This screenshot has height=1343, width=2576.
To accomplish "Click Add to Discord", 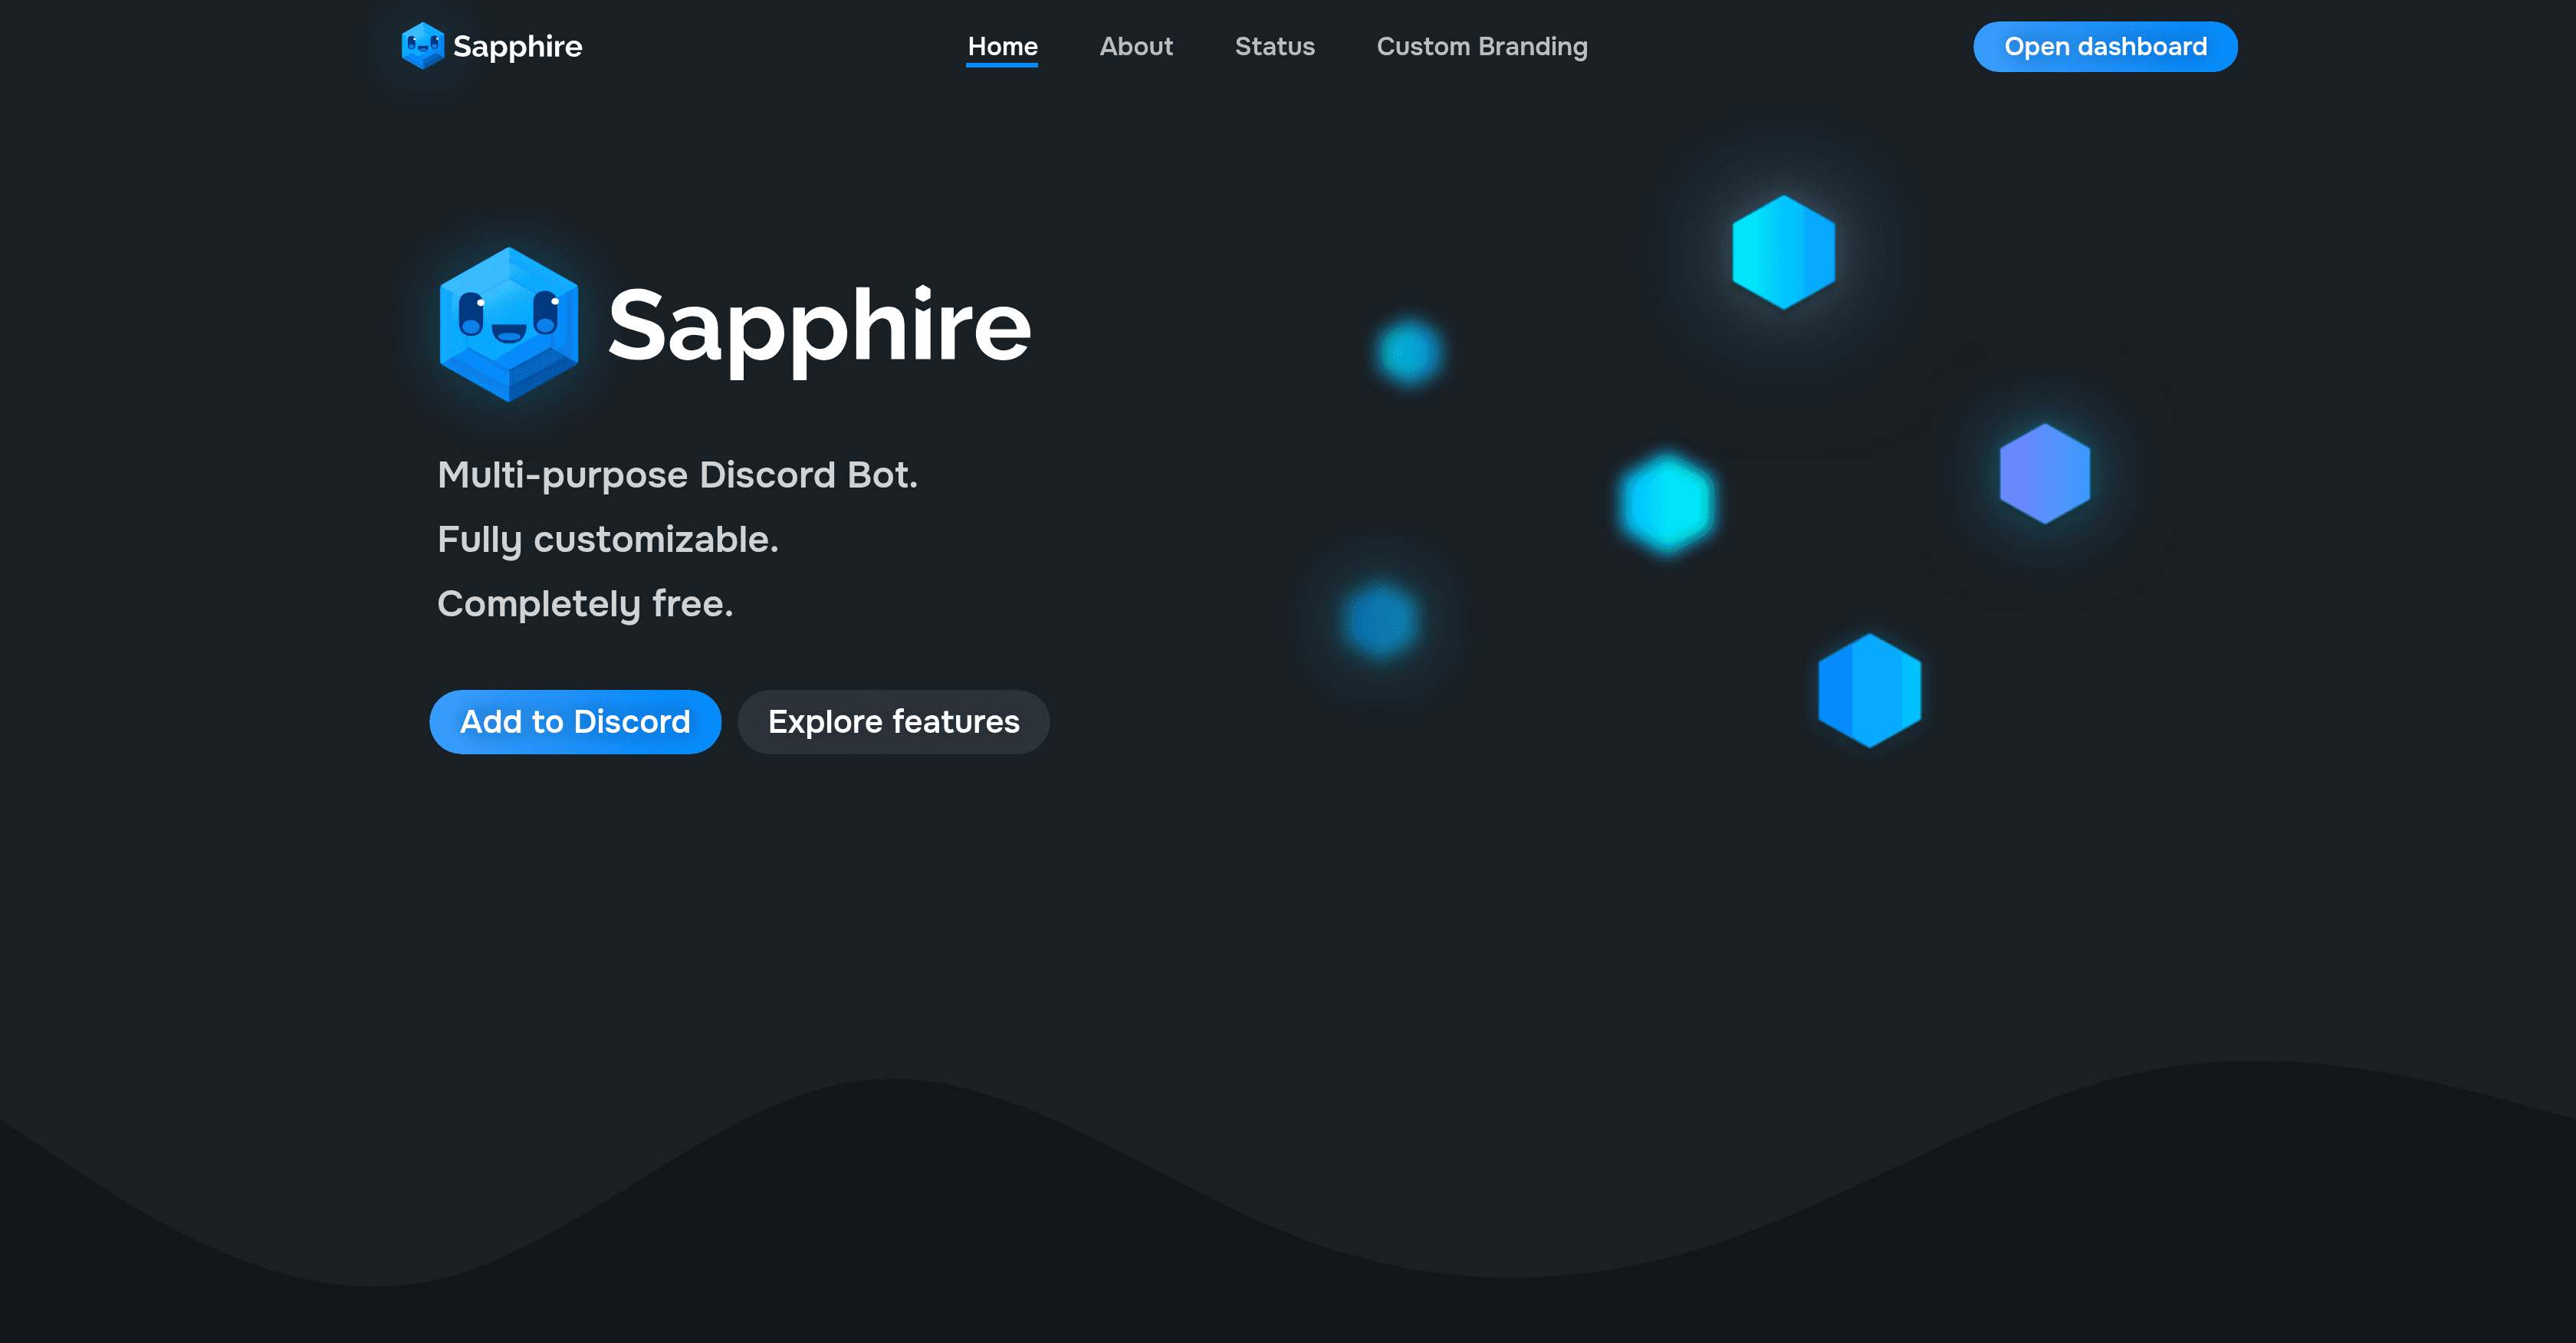I will click(575, 721).
